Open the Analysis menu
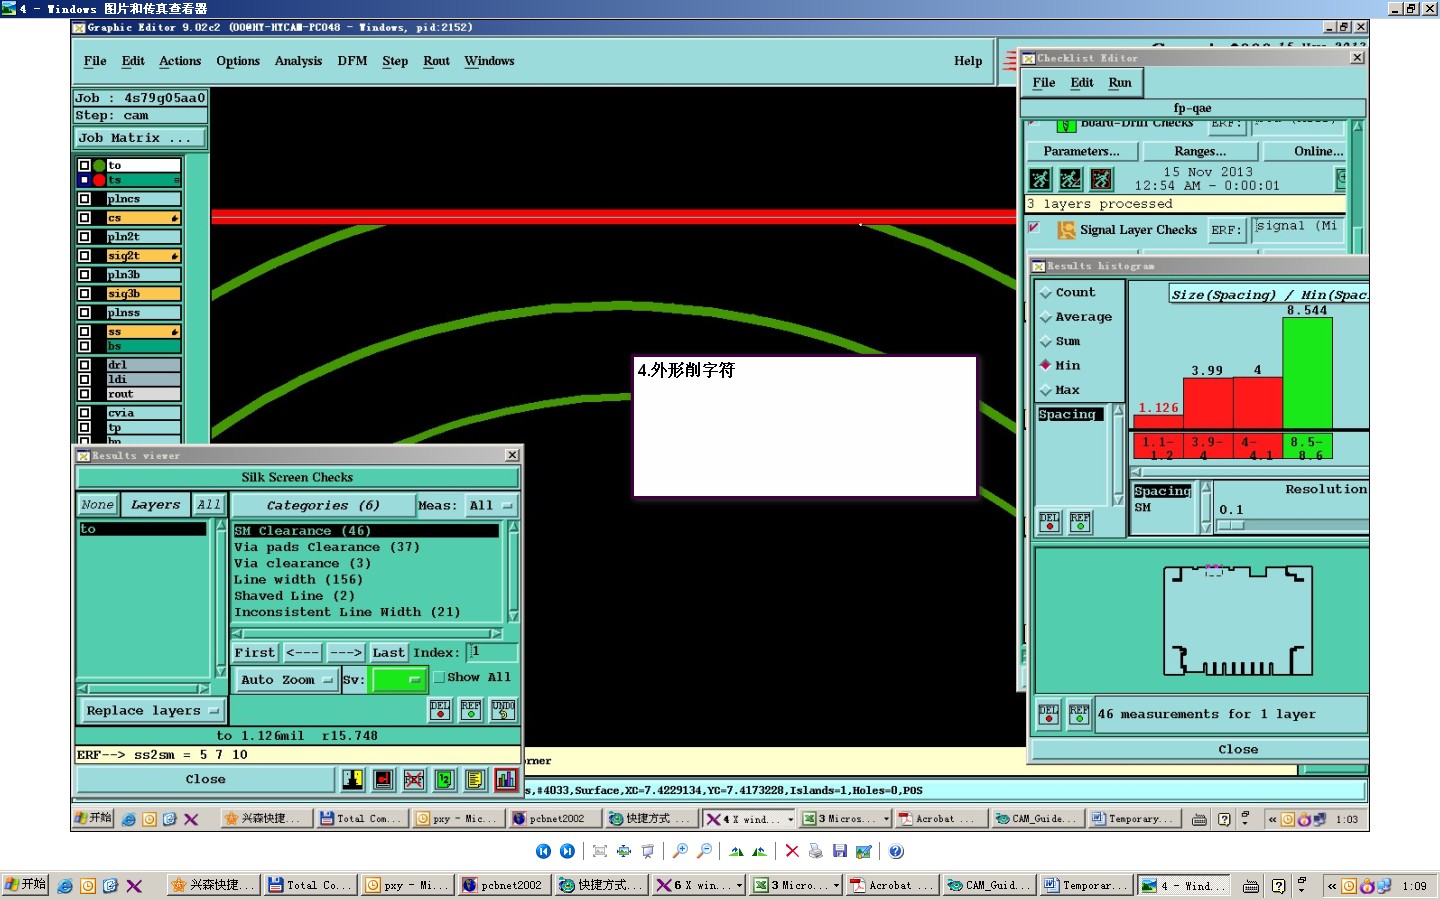Image resolution: width=1440 pixels, height=900 pixels. click(298, 61)
